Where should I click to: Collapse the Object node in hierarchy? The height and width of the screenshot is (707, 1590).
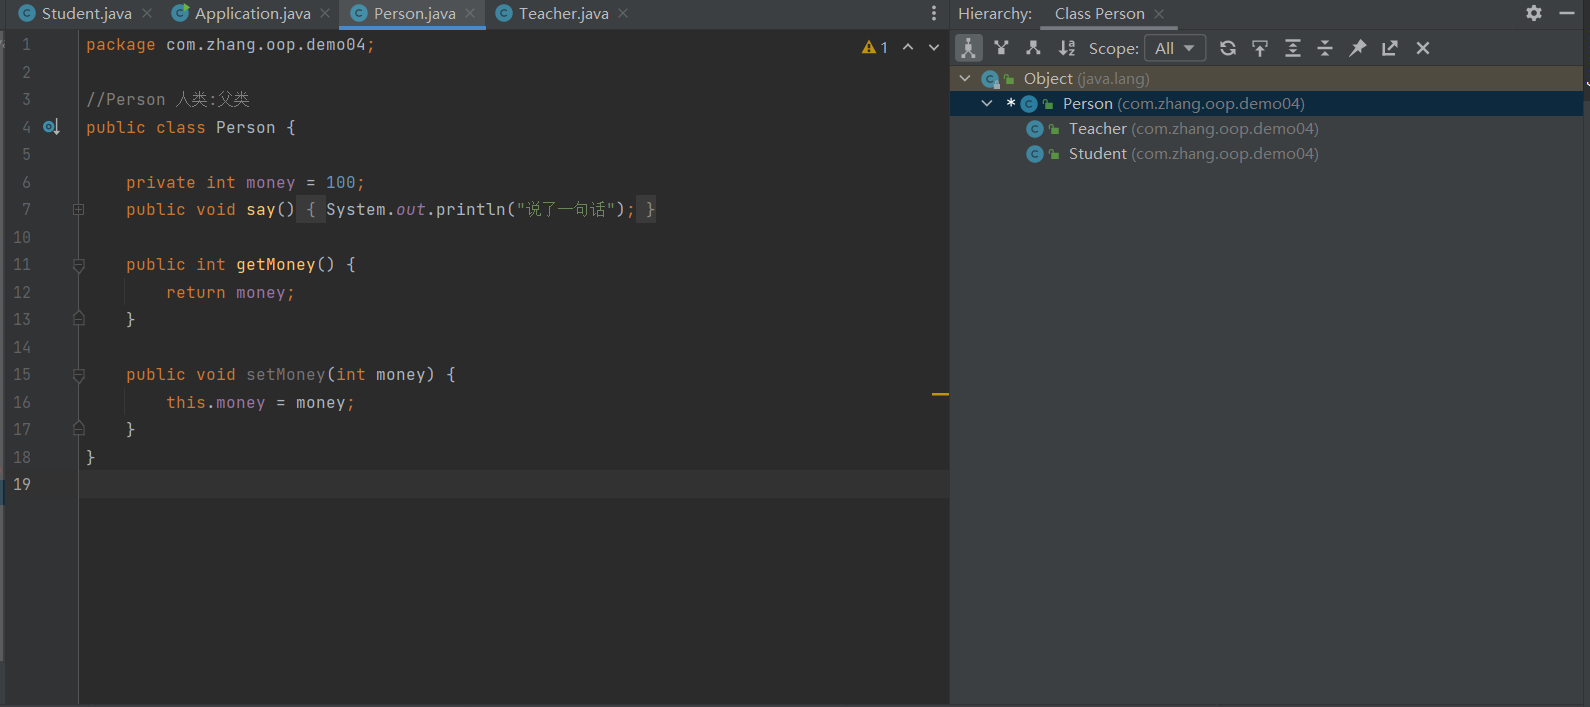(965, 78)
